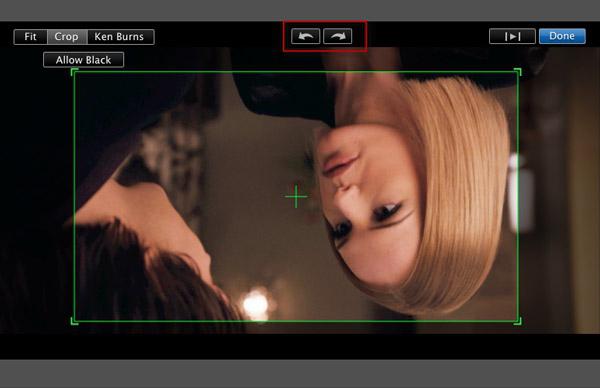600x388 pixels.
Task: Play the clip preview
Action: tap(512, 36)
